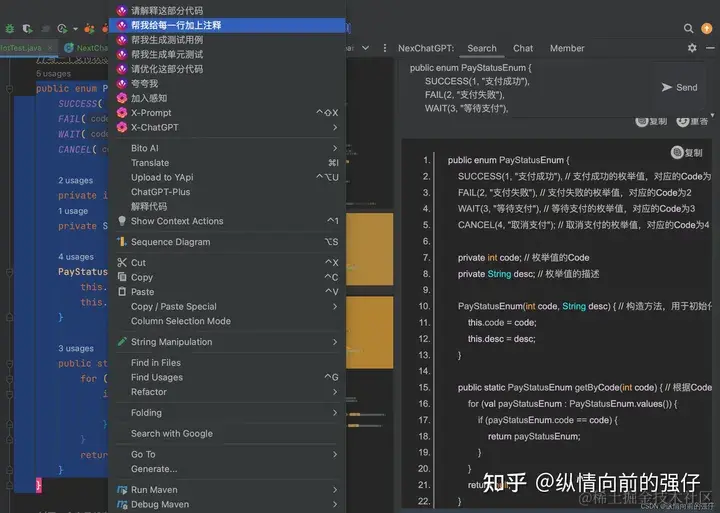Open NexChatGPT settings gear icon
This screenshot has height=513, width=720.
(x=692, y=48)
